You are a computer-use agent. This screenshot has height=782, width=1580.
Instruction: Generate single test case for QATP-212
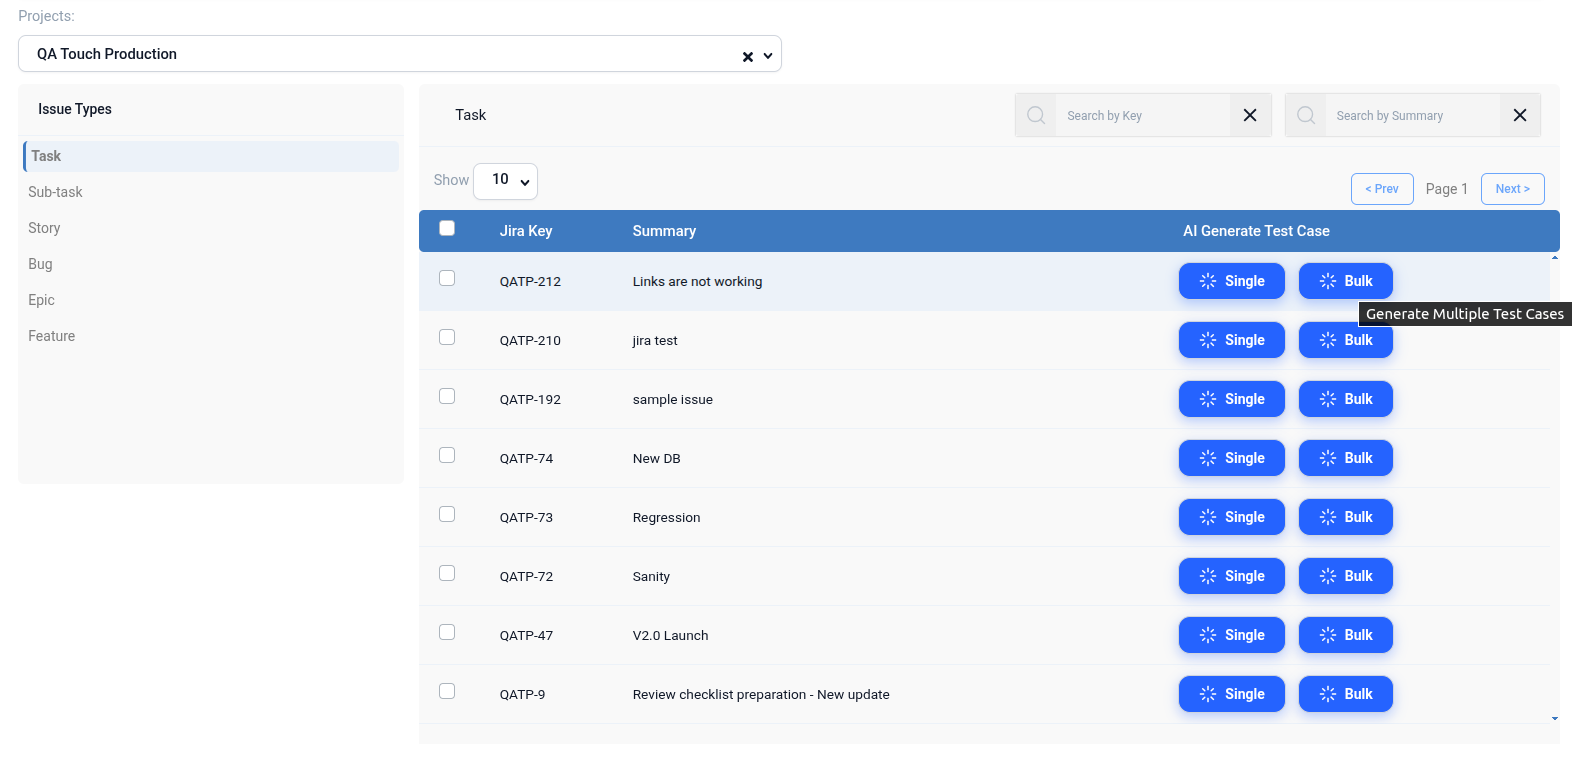[1231, 281]
